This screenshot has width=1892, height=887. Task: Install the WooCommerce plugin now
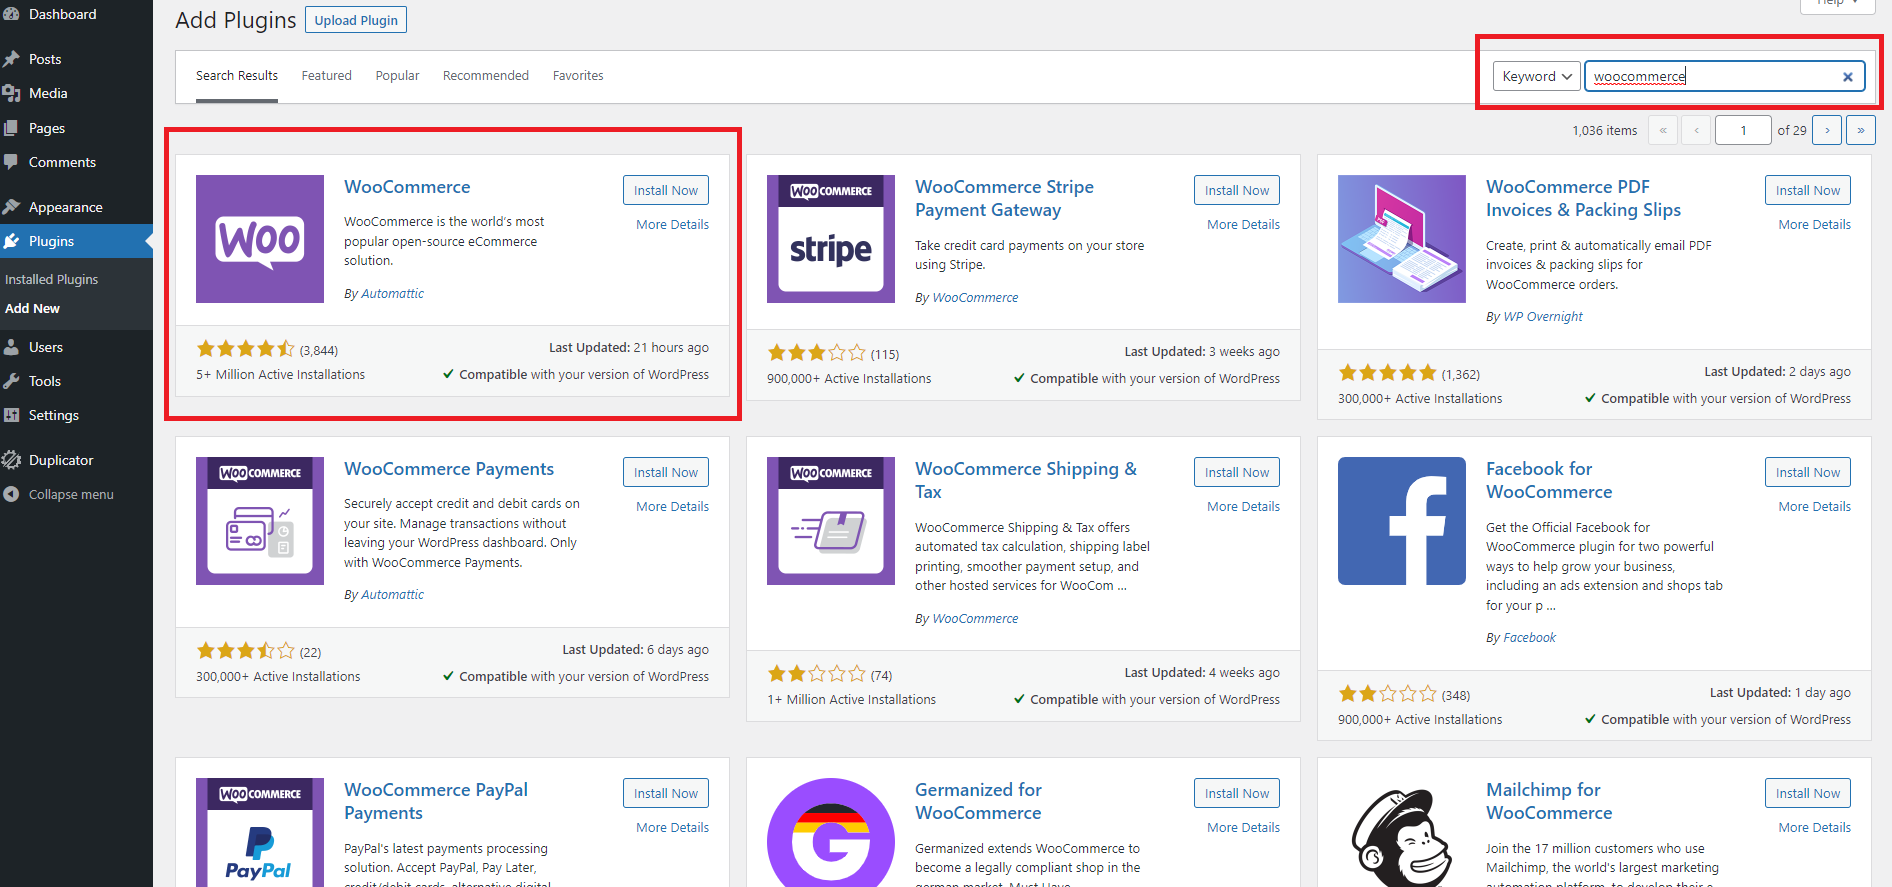tap(666, 190)
